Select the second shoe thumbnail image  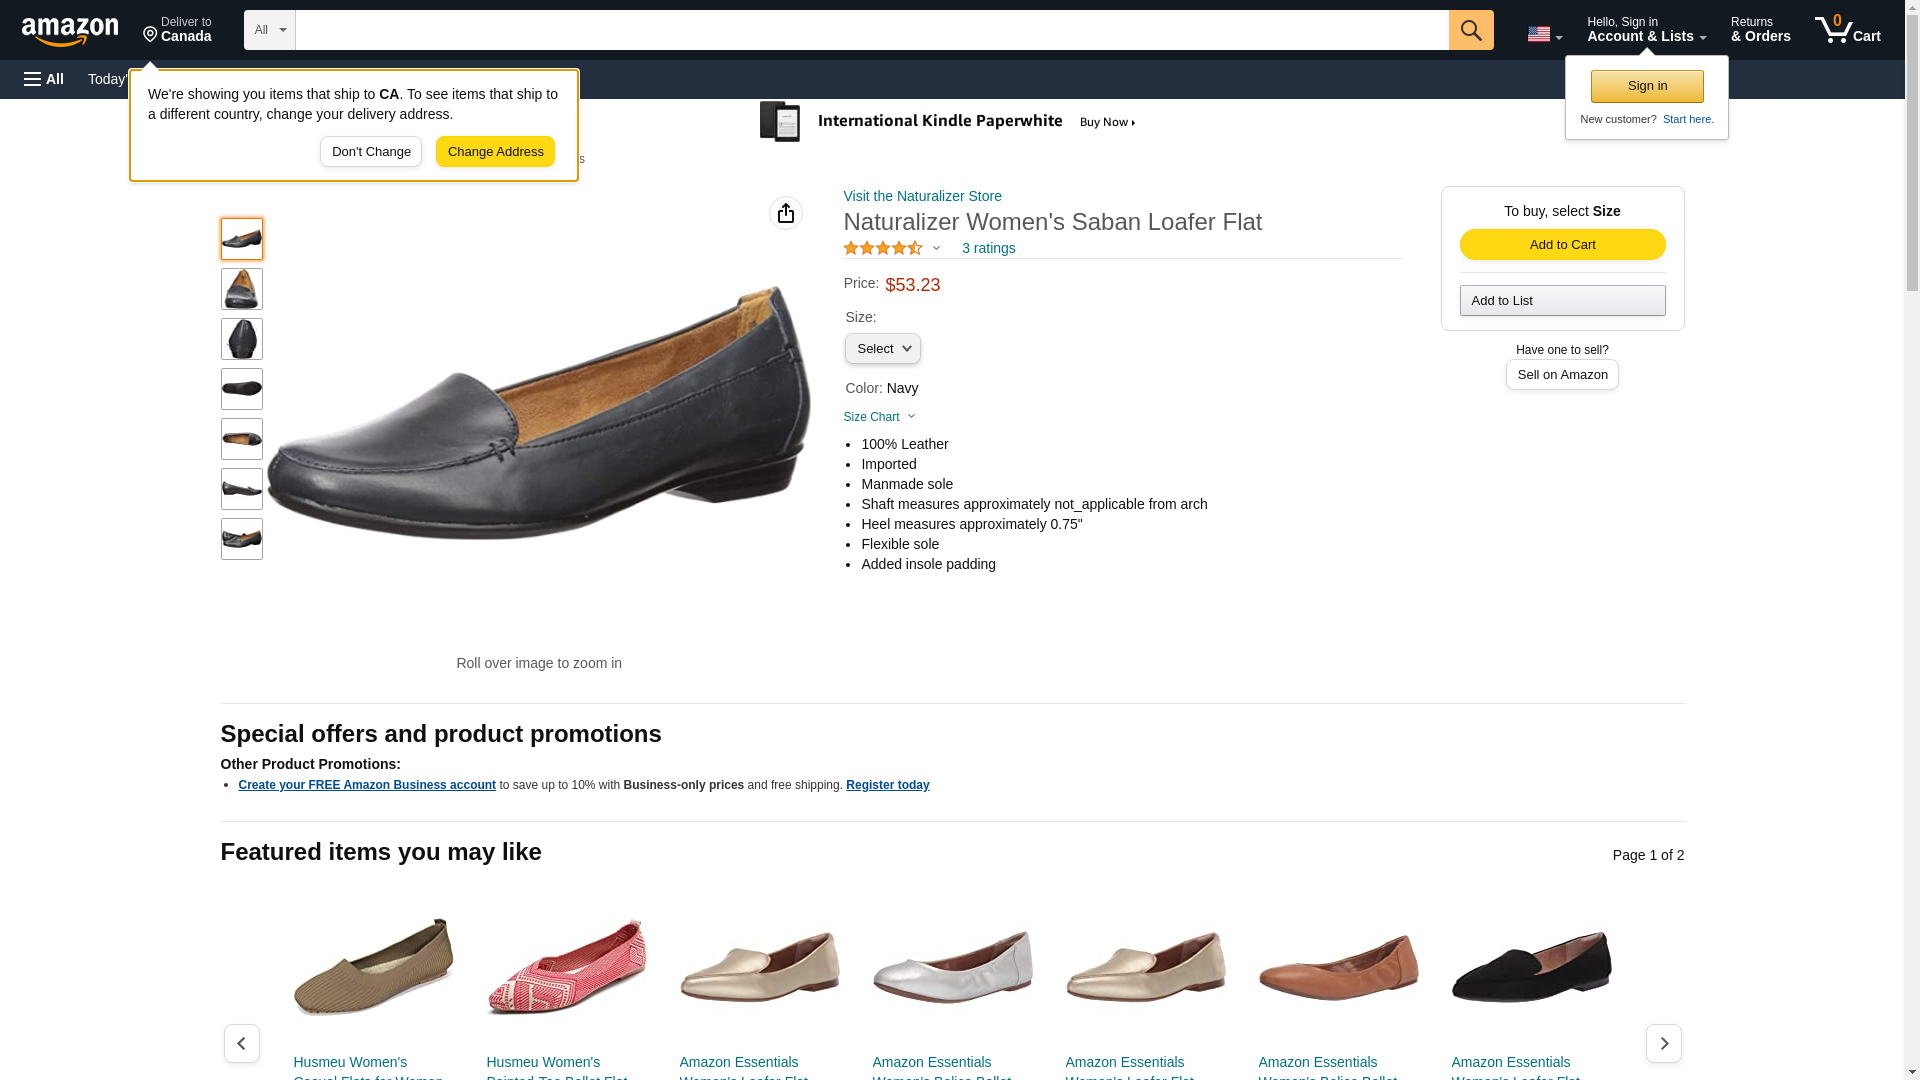pyautogui.click(x=241, y=289)
